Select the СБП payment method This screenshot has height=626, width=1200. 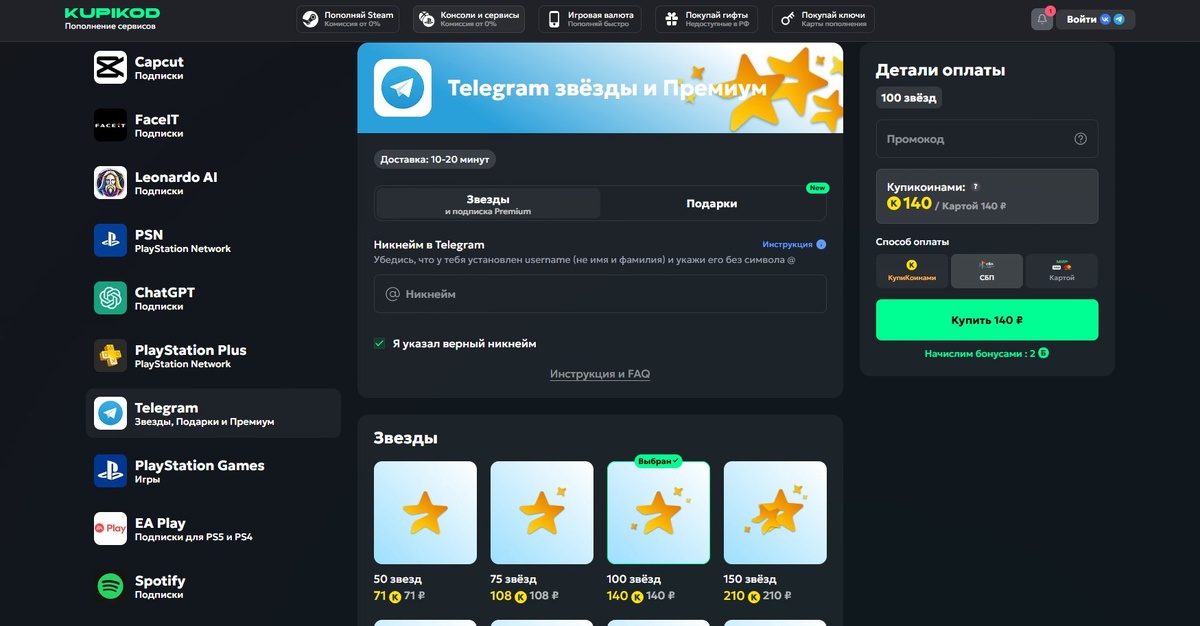[x=986, y=271]
